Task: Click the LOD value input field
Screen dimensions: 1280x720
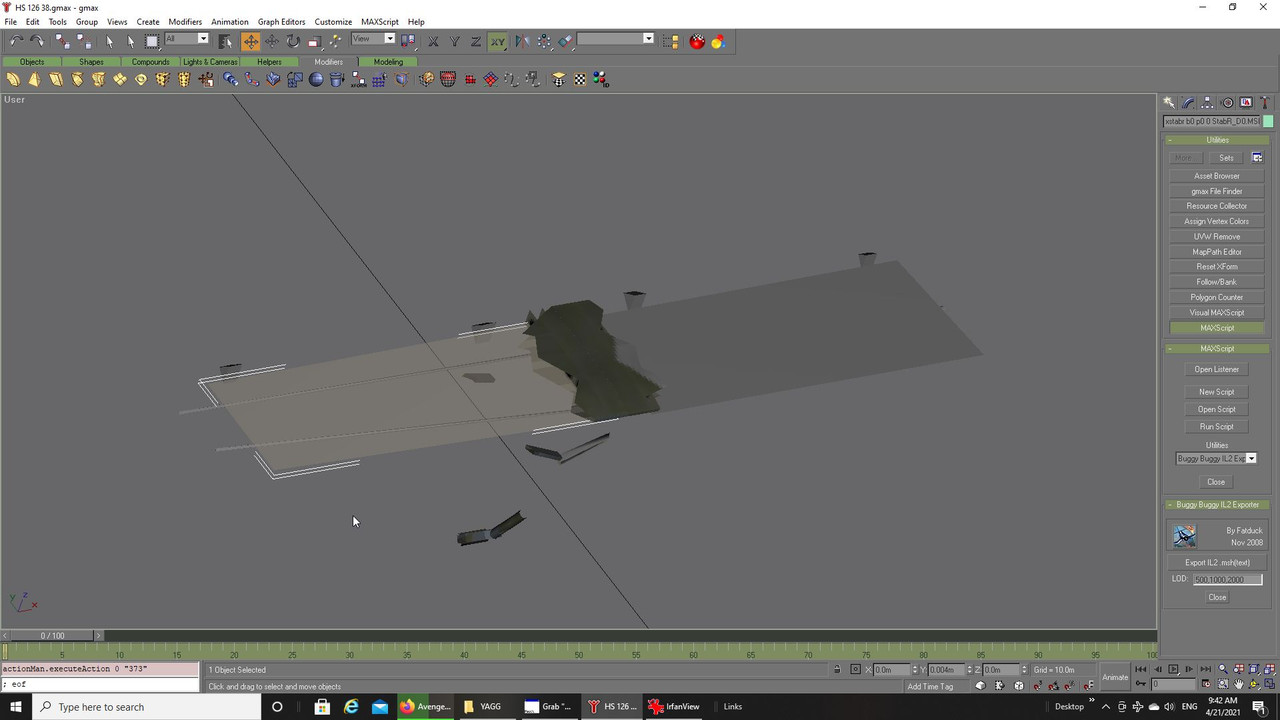Action: pos(1227,579)
